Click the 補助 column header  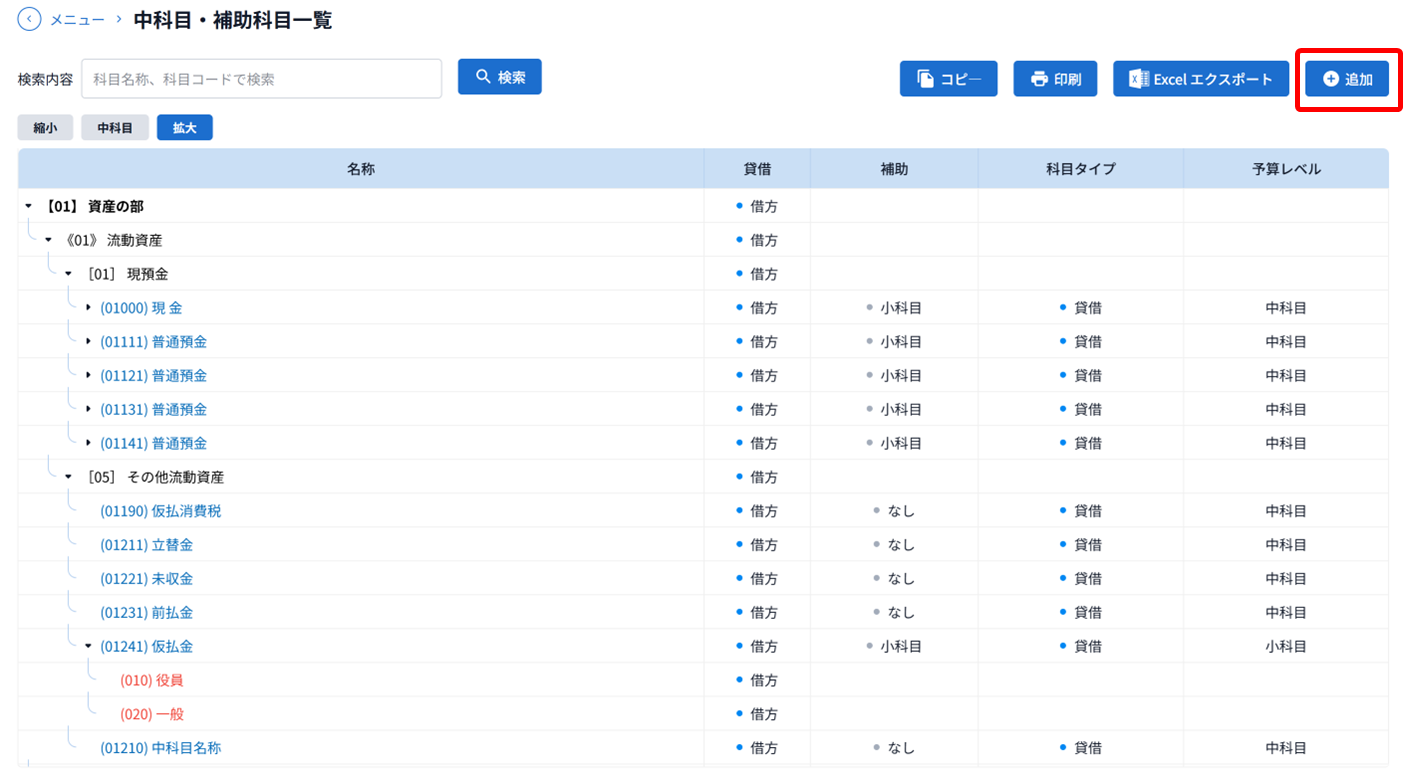(x=894, y=169)
